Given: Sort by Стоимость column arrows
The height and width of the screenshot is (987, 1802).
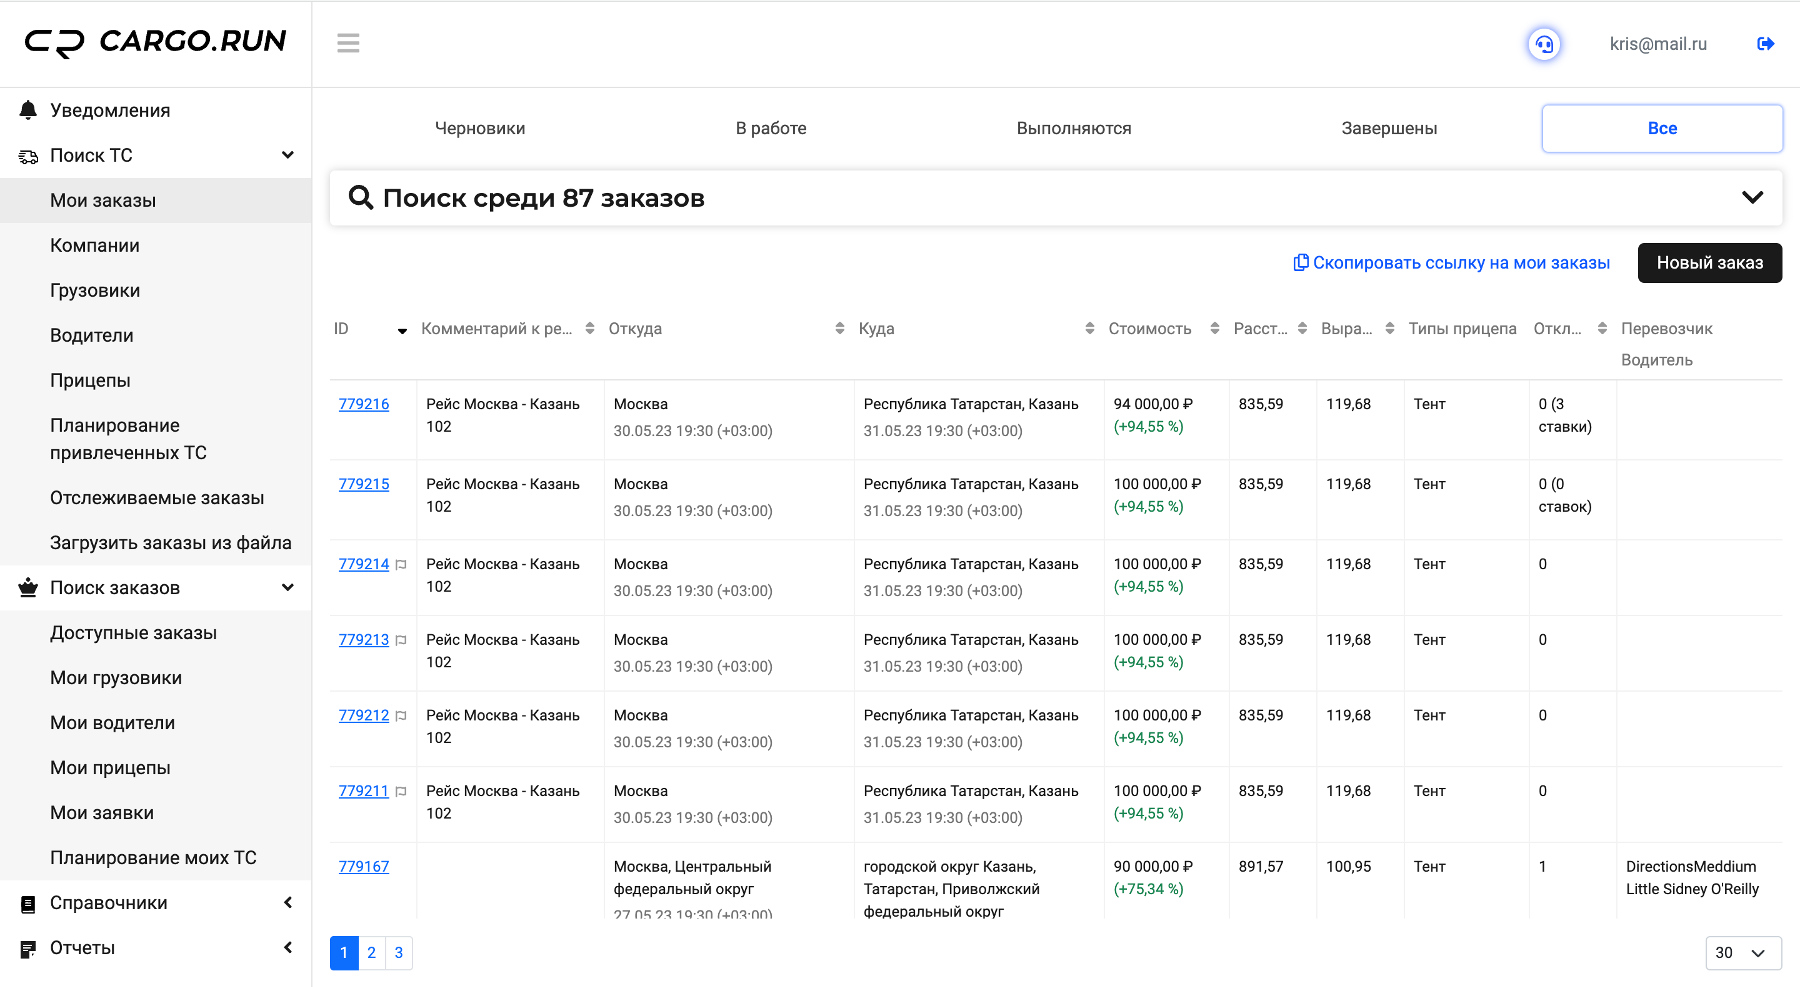Looking at the screenshot, I should 1214,329.
